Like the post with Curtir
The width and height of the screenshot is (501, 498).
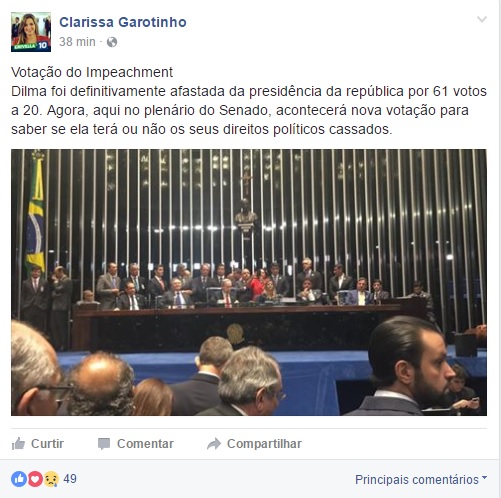coord(38,444)
